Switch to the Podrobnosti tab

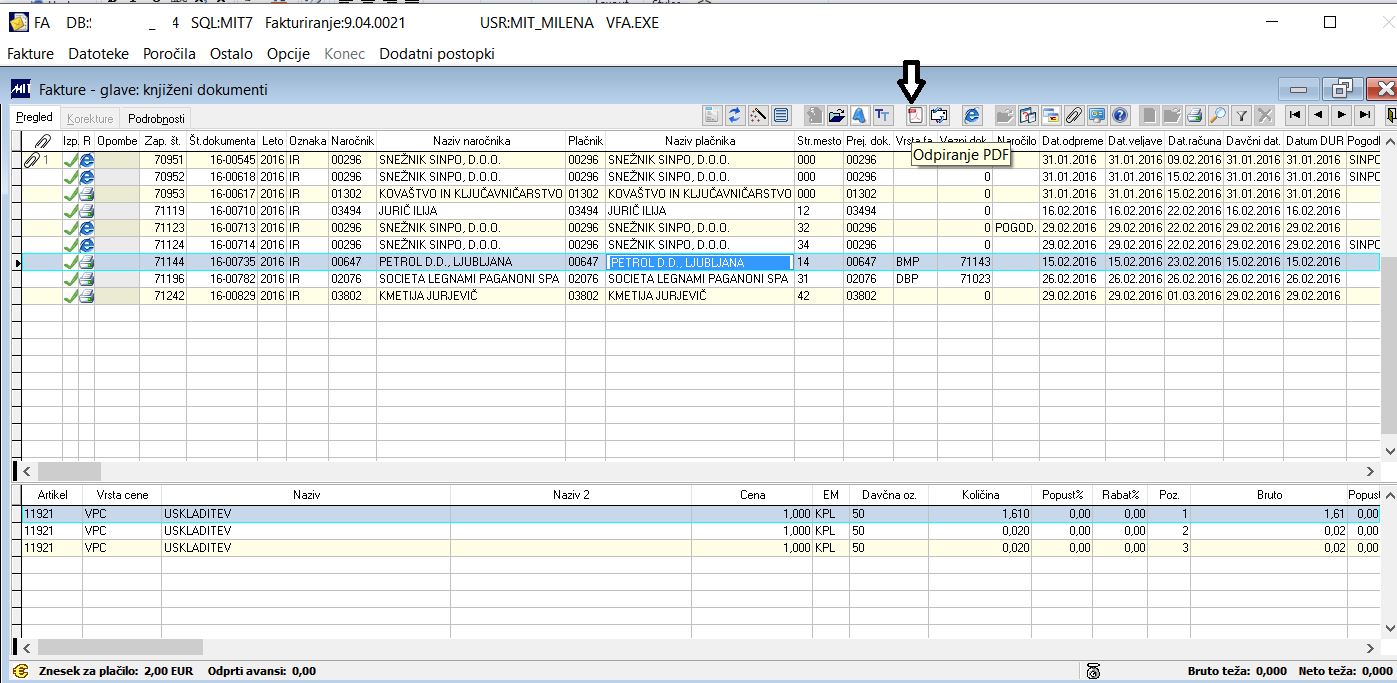pos(157,118)
